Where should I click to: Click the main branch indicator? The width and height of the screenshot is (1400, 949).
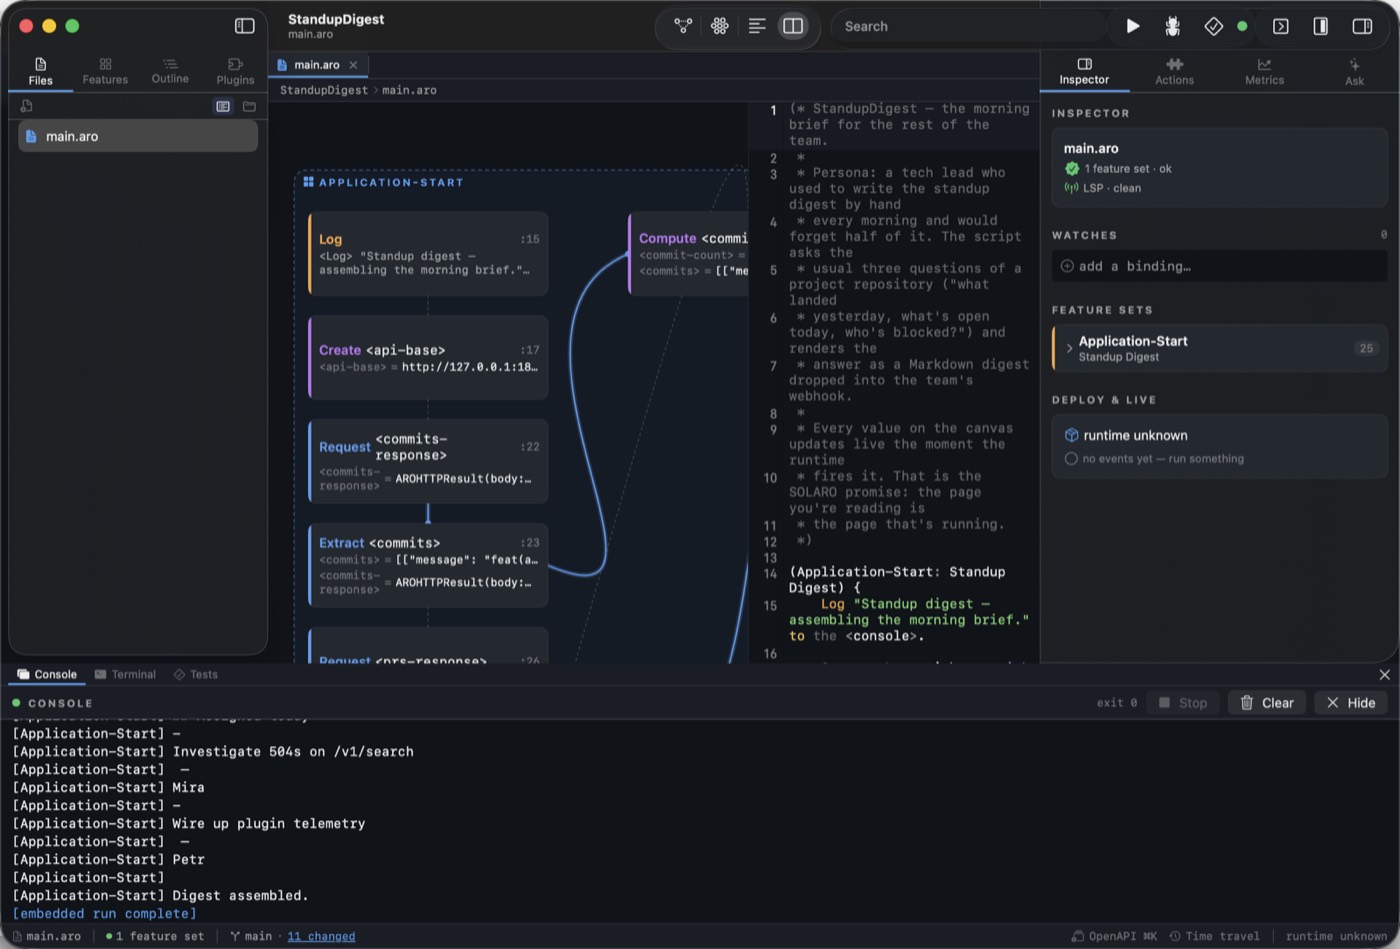[250, 937]
